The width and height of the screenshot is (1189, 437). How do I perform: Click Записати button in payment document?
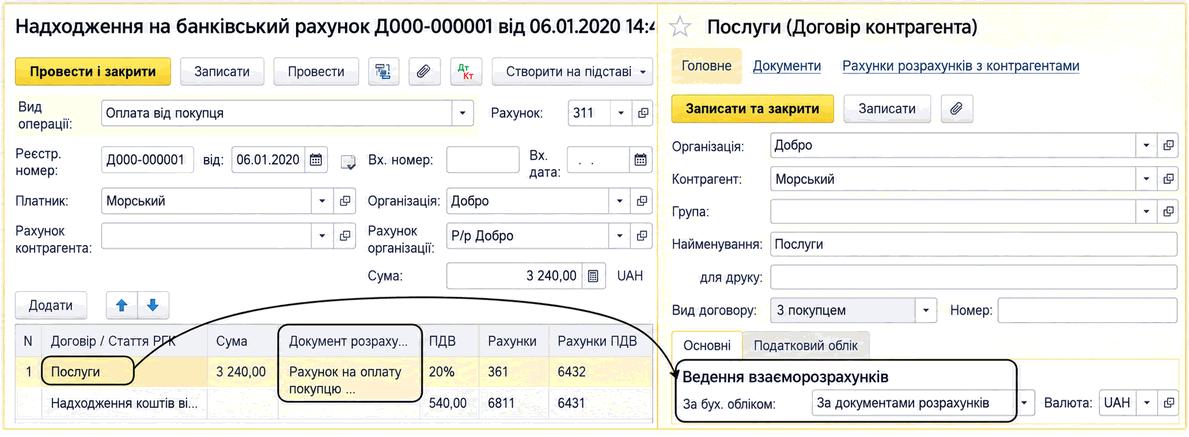[222, 71]
